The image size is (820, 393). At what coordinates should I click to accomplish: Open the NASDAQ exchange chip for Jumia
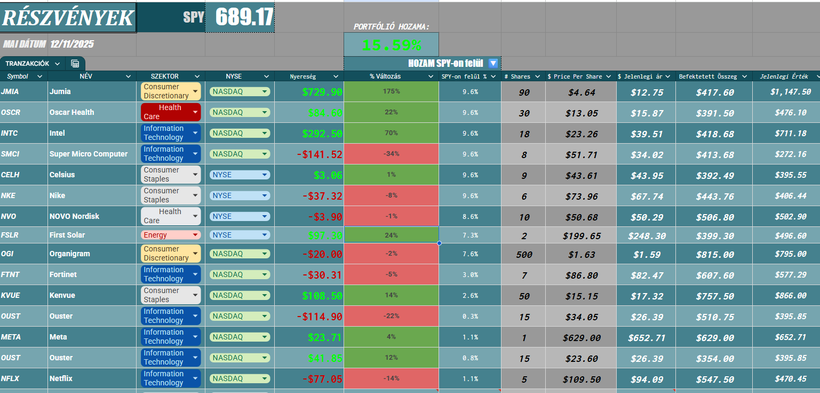(240, 92)
